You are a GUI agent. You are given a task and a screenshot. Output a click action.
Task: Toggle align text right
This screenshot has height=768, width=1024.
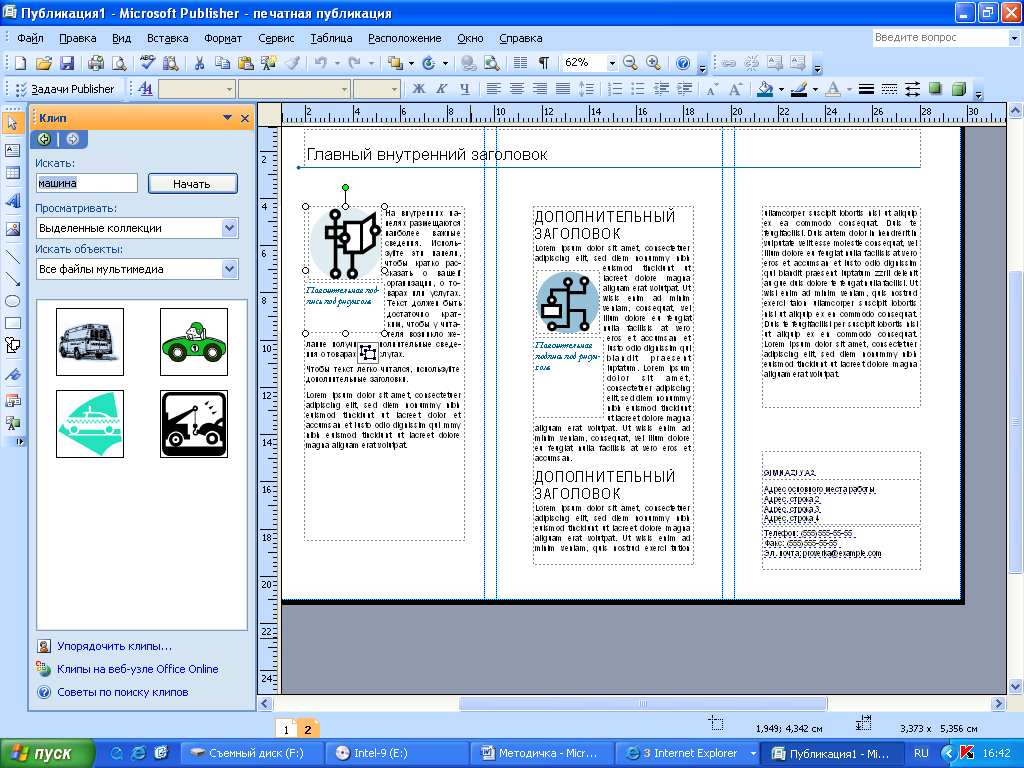[539, 89]
